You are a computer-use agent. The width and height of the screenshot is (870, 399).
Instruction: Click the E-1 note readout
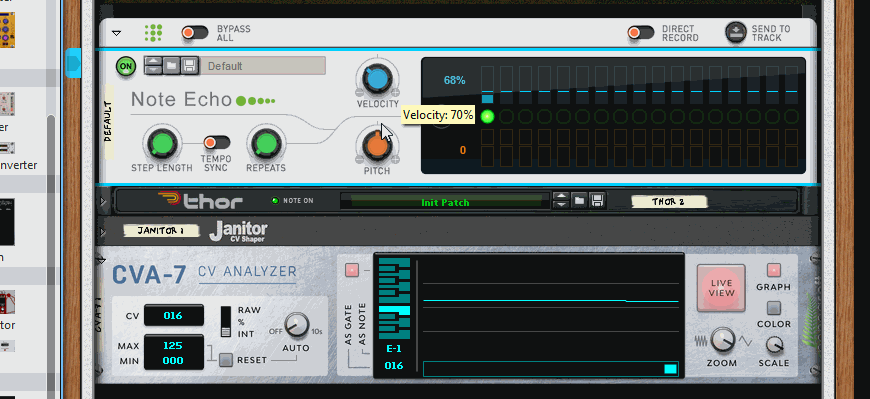[x=394, y=349]
